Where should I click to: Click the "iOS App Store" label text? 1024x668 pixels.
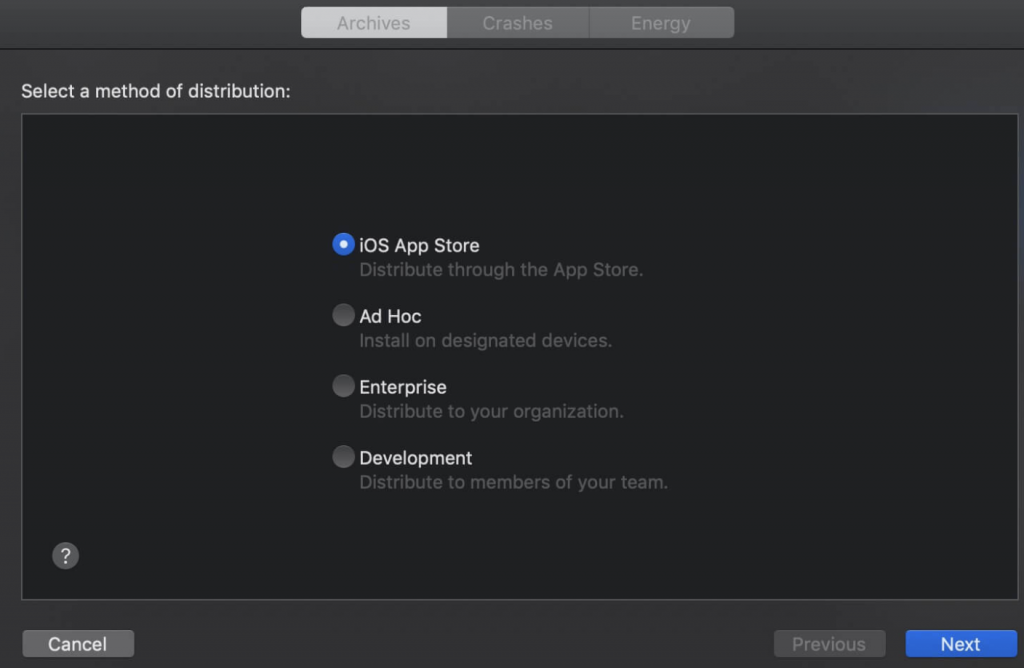point(419,245)
